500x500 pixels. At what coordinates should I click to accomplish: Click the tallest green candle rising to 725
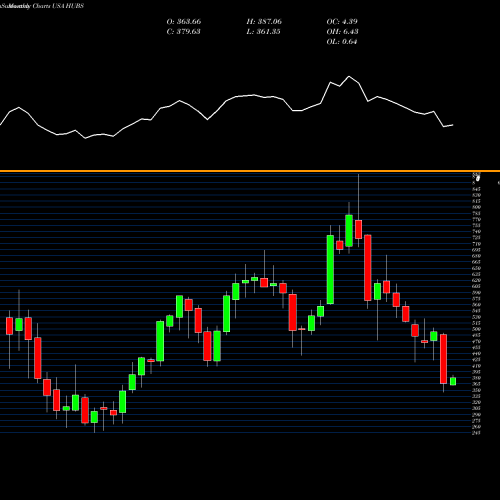coord(330,269)
